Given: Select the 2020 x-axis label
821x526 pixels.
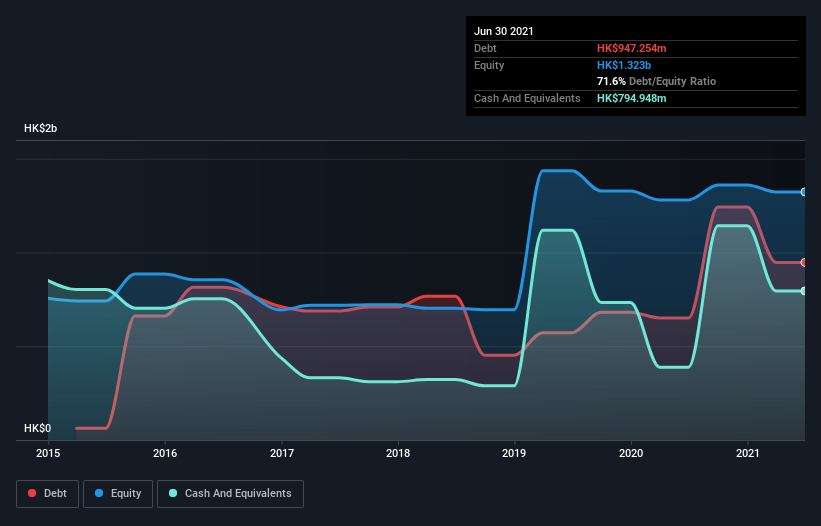Looking at the screenshot, I should click(x=631, y=453).
